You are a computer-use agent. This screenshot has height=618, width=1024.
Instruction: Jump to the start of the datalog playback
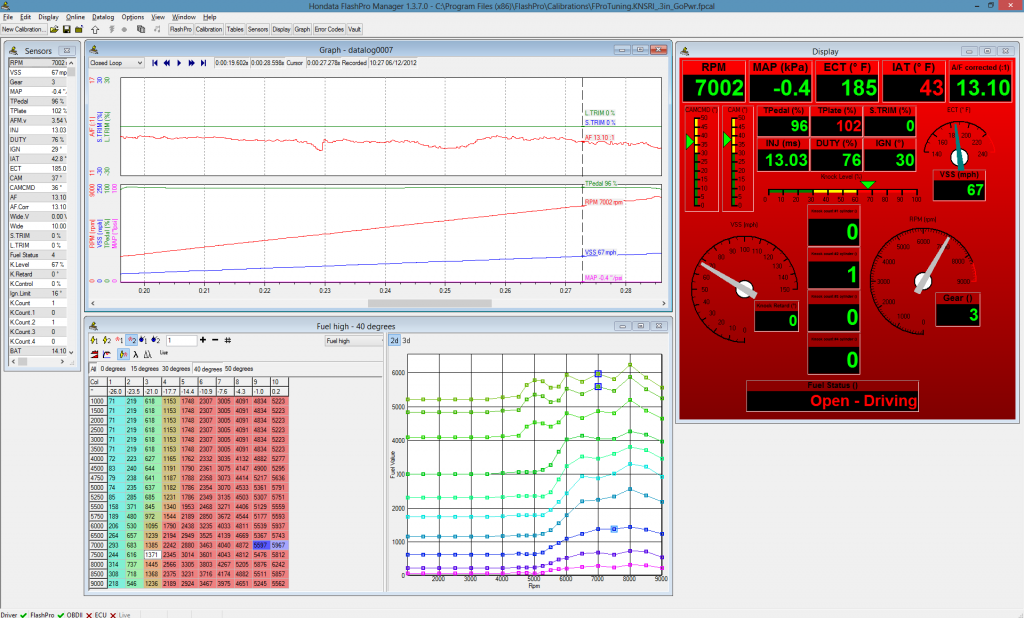pyautogui.click(x=155, y=63)
